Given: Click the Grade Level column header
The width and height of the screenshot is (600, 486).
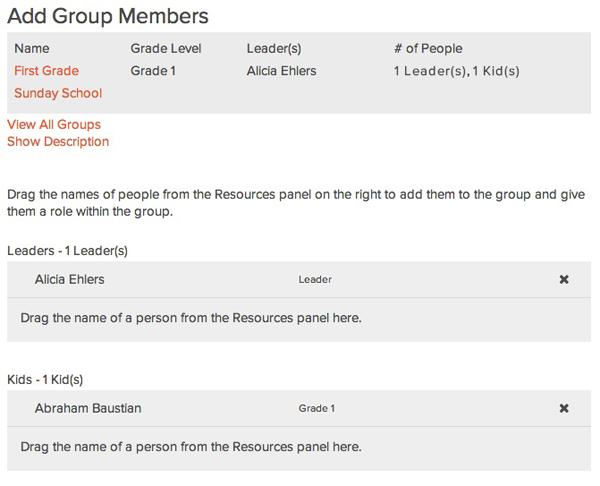Looking at the screenshot, I should [166, 49].
